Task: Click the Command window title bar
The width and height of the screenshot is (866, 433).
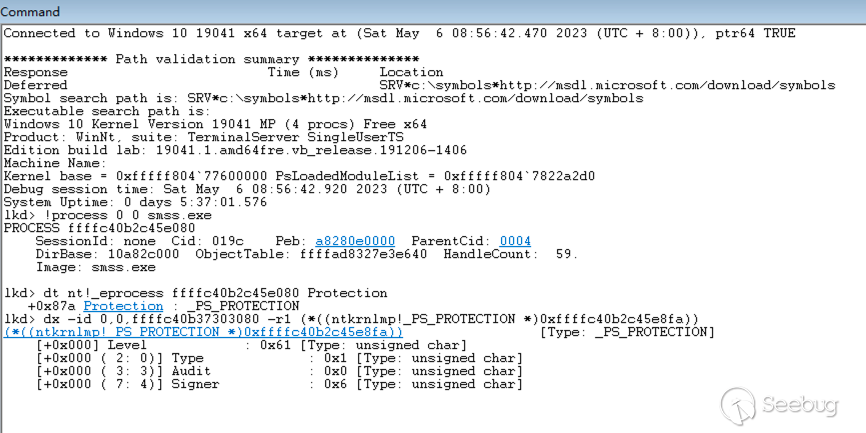Action: click(x=433, y=9)
